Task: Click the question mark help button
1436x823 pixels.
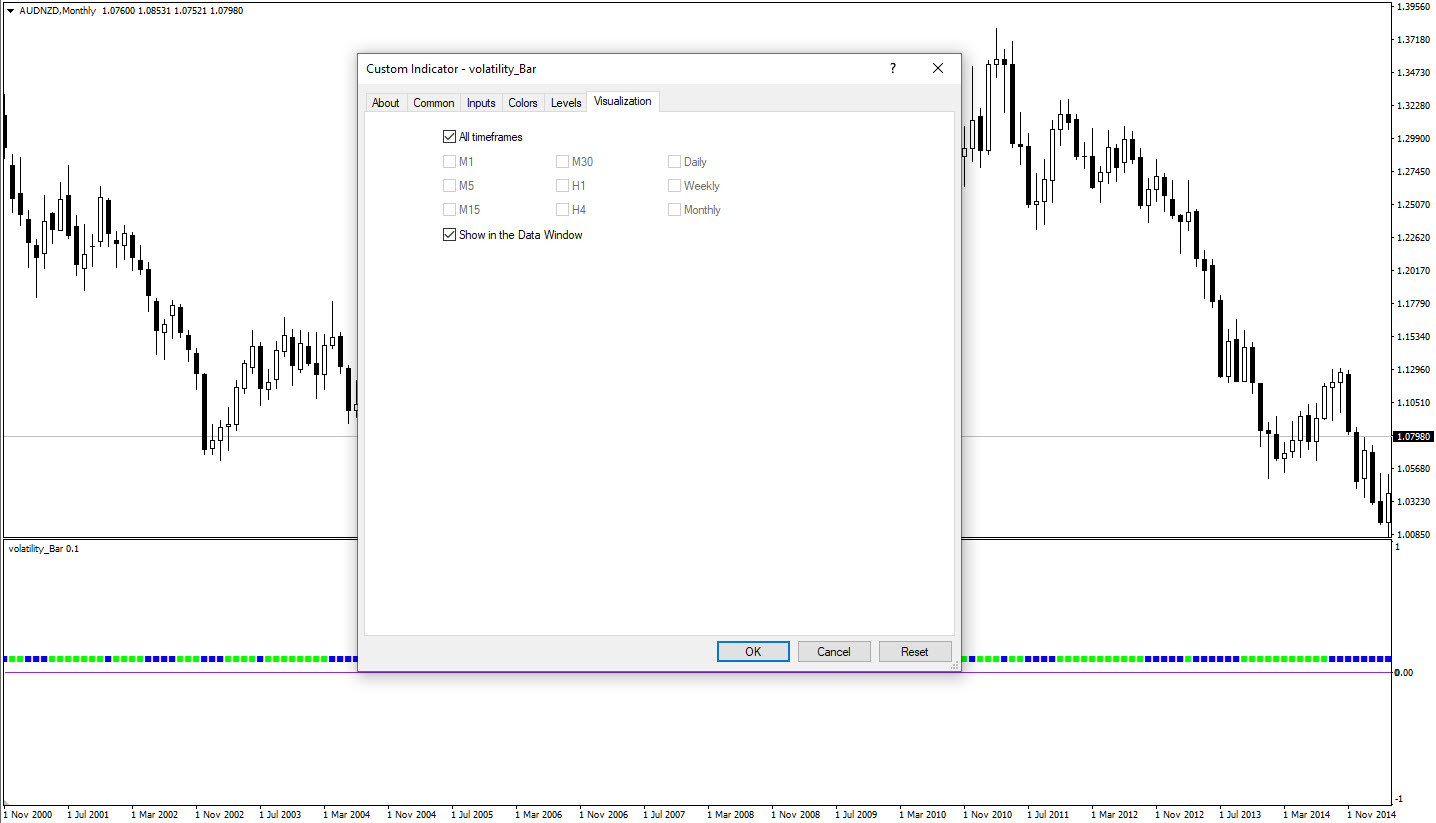Action: (x=893, y=69)
